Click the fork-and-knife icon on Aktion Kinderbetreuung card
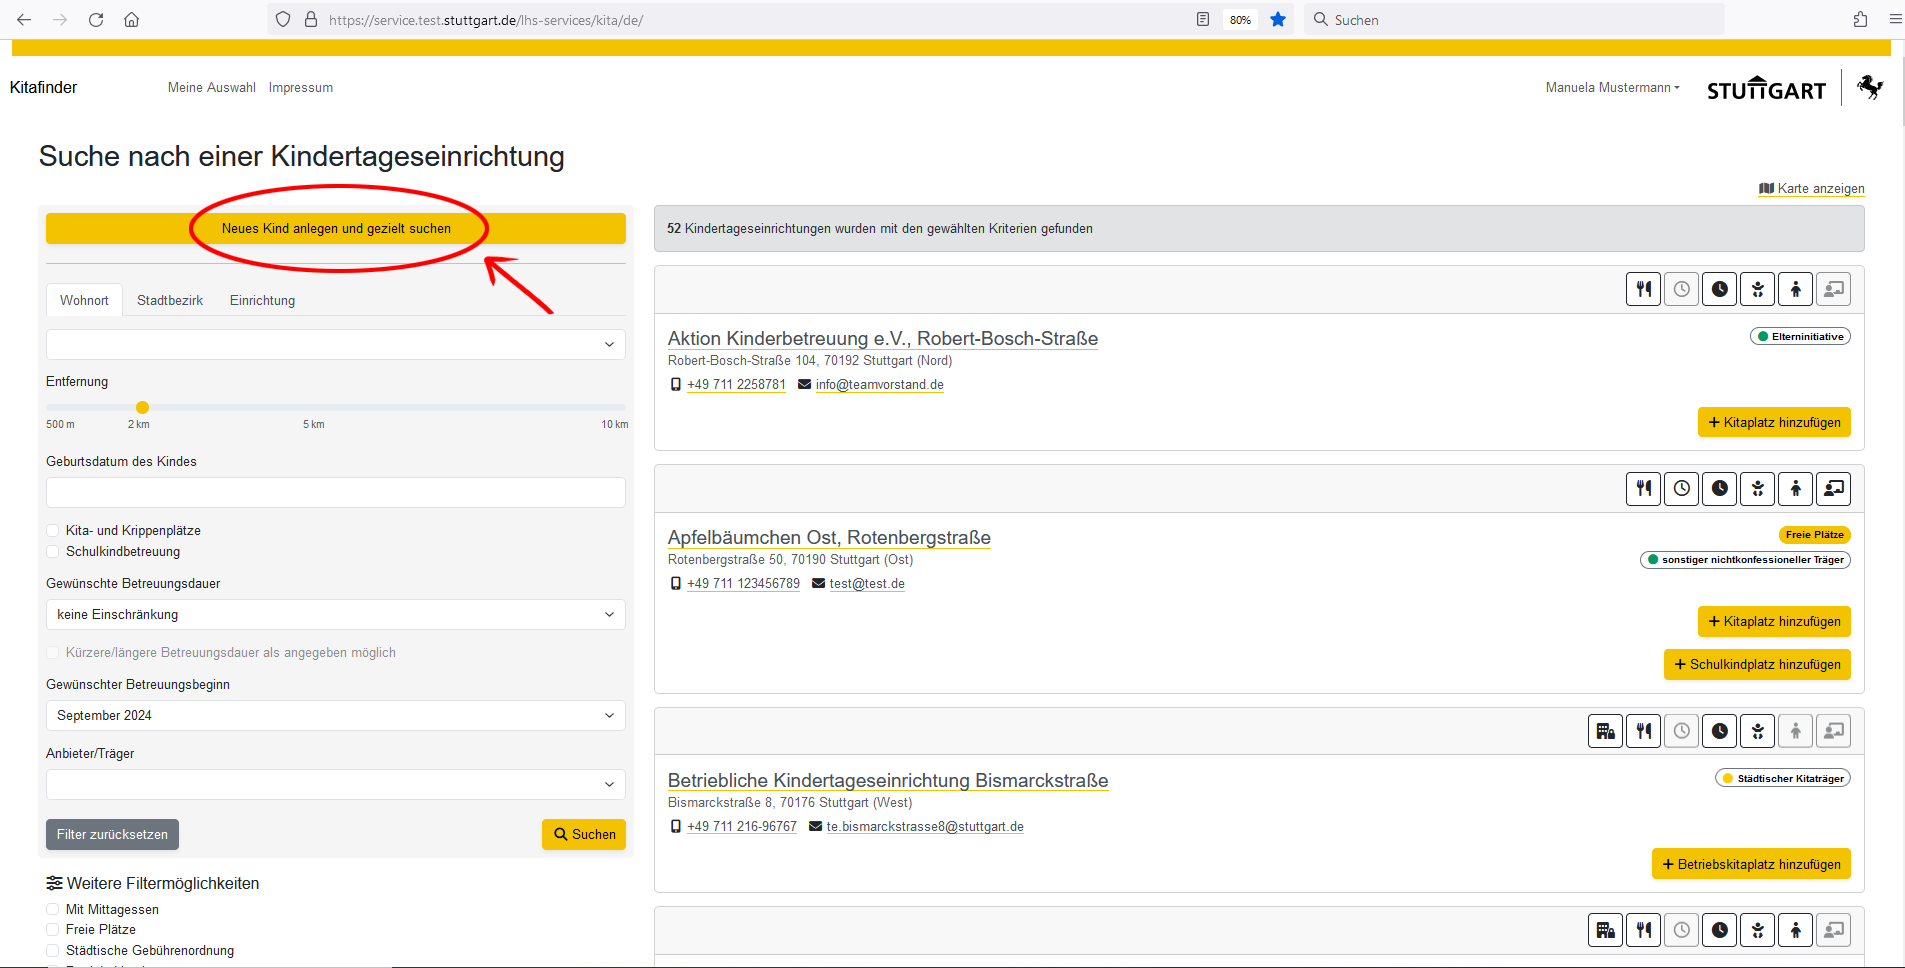 1643,290
